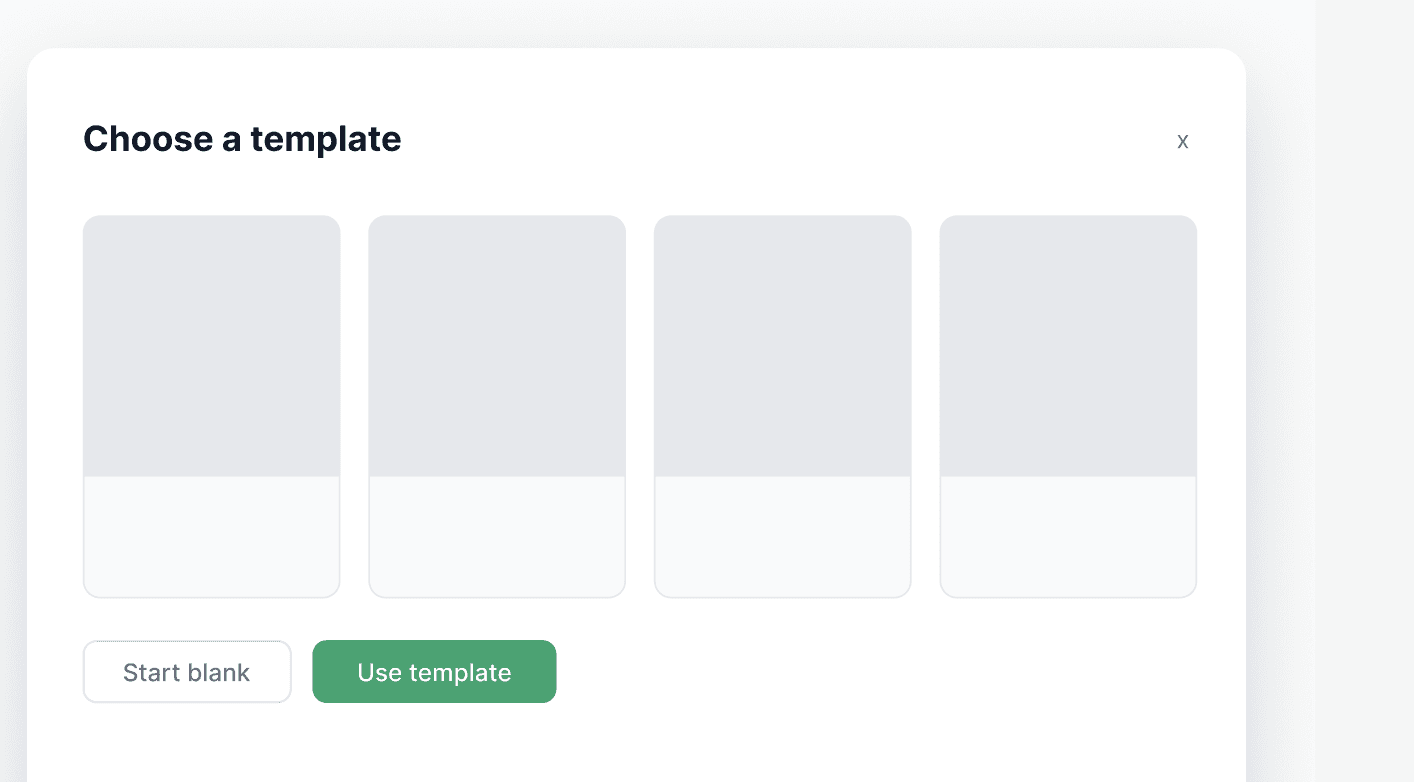Image resolution: width=1414 pixels, height=782 pixels.
Task: Close the template dialog with the x
Action: (x=1183, y=141)
